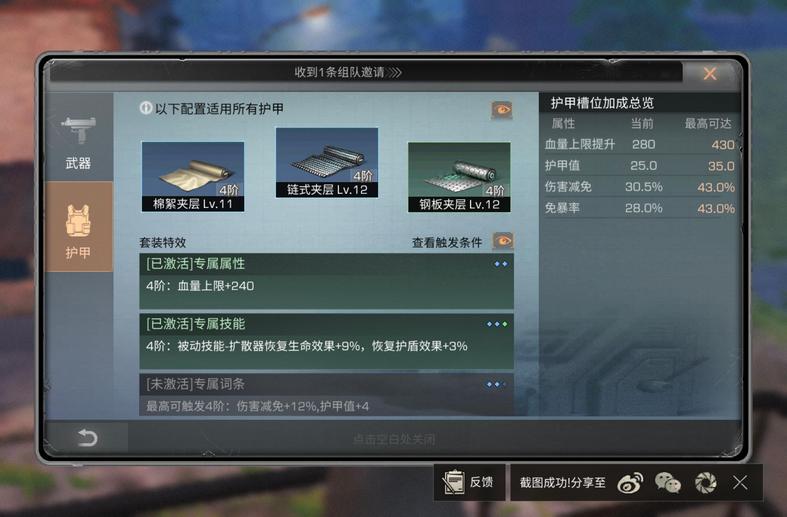Toggle the eye icon beside armor configuration
The image size is (787, 517).
(501, 109)
